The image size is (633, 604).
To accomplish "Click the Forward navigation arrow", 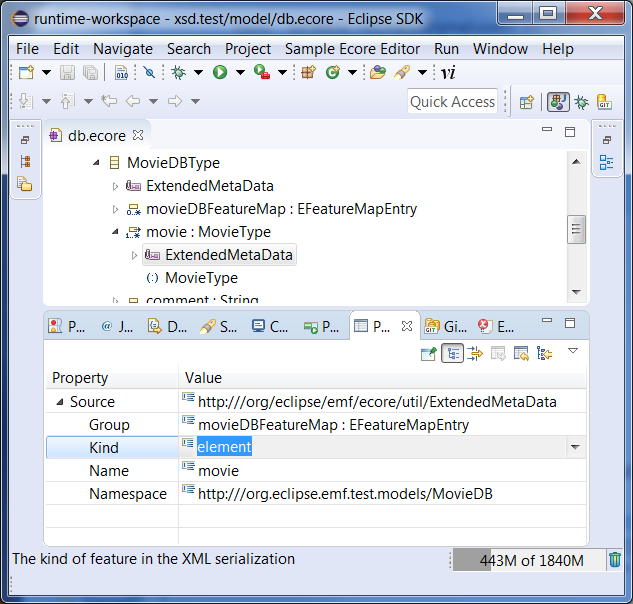I will pos(175,101).
